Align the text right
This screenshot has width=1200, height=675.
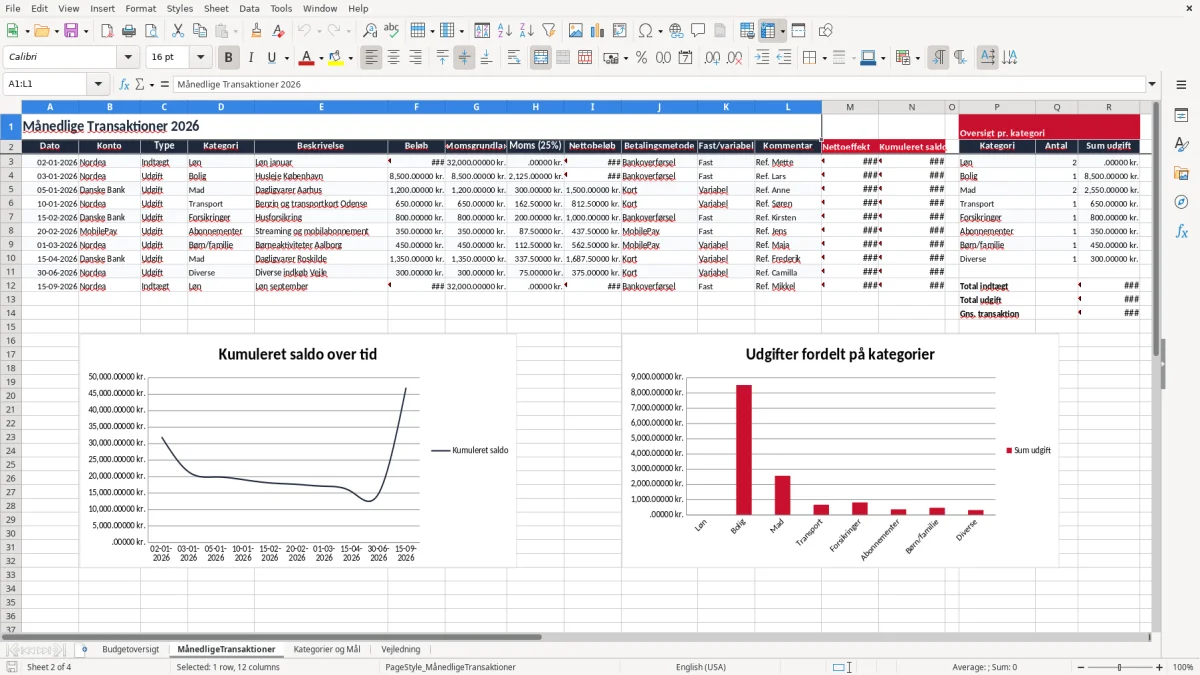click(x=415, y=58)
